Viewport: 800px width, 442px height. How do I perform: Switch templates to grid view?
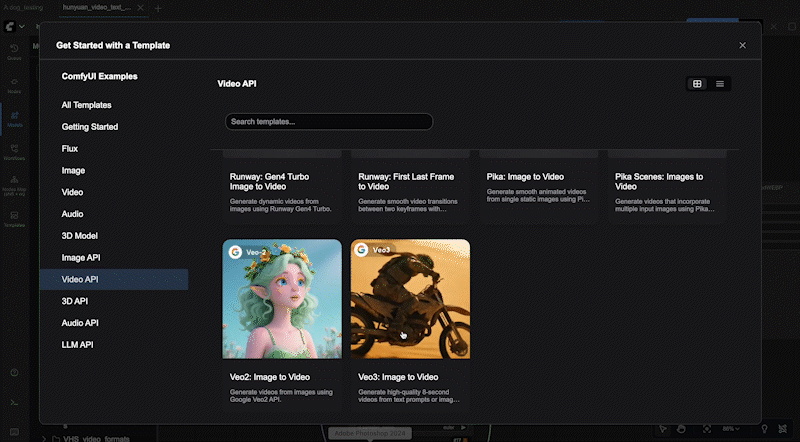tap(697, 84)
